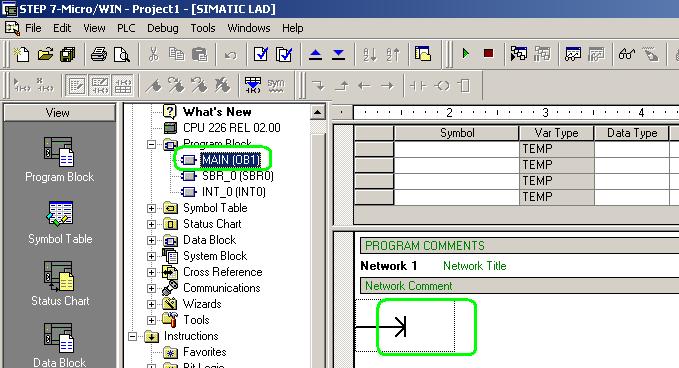The width and height of the screenshot is (679, 368).
Task: Click the Upload blue up-arrow icon
Action: click(x=315, y=54)
